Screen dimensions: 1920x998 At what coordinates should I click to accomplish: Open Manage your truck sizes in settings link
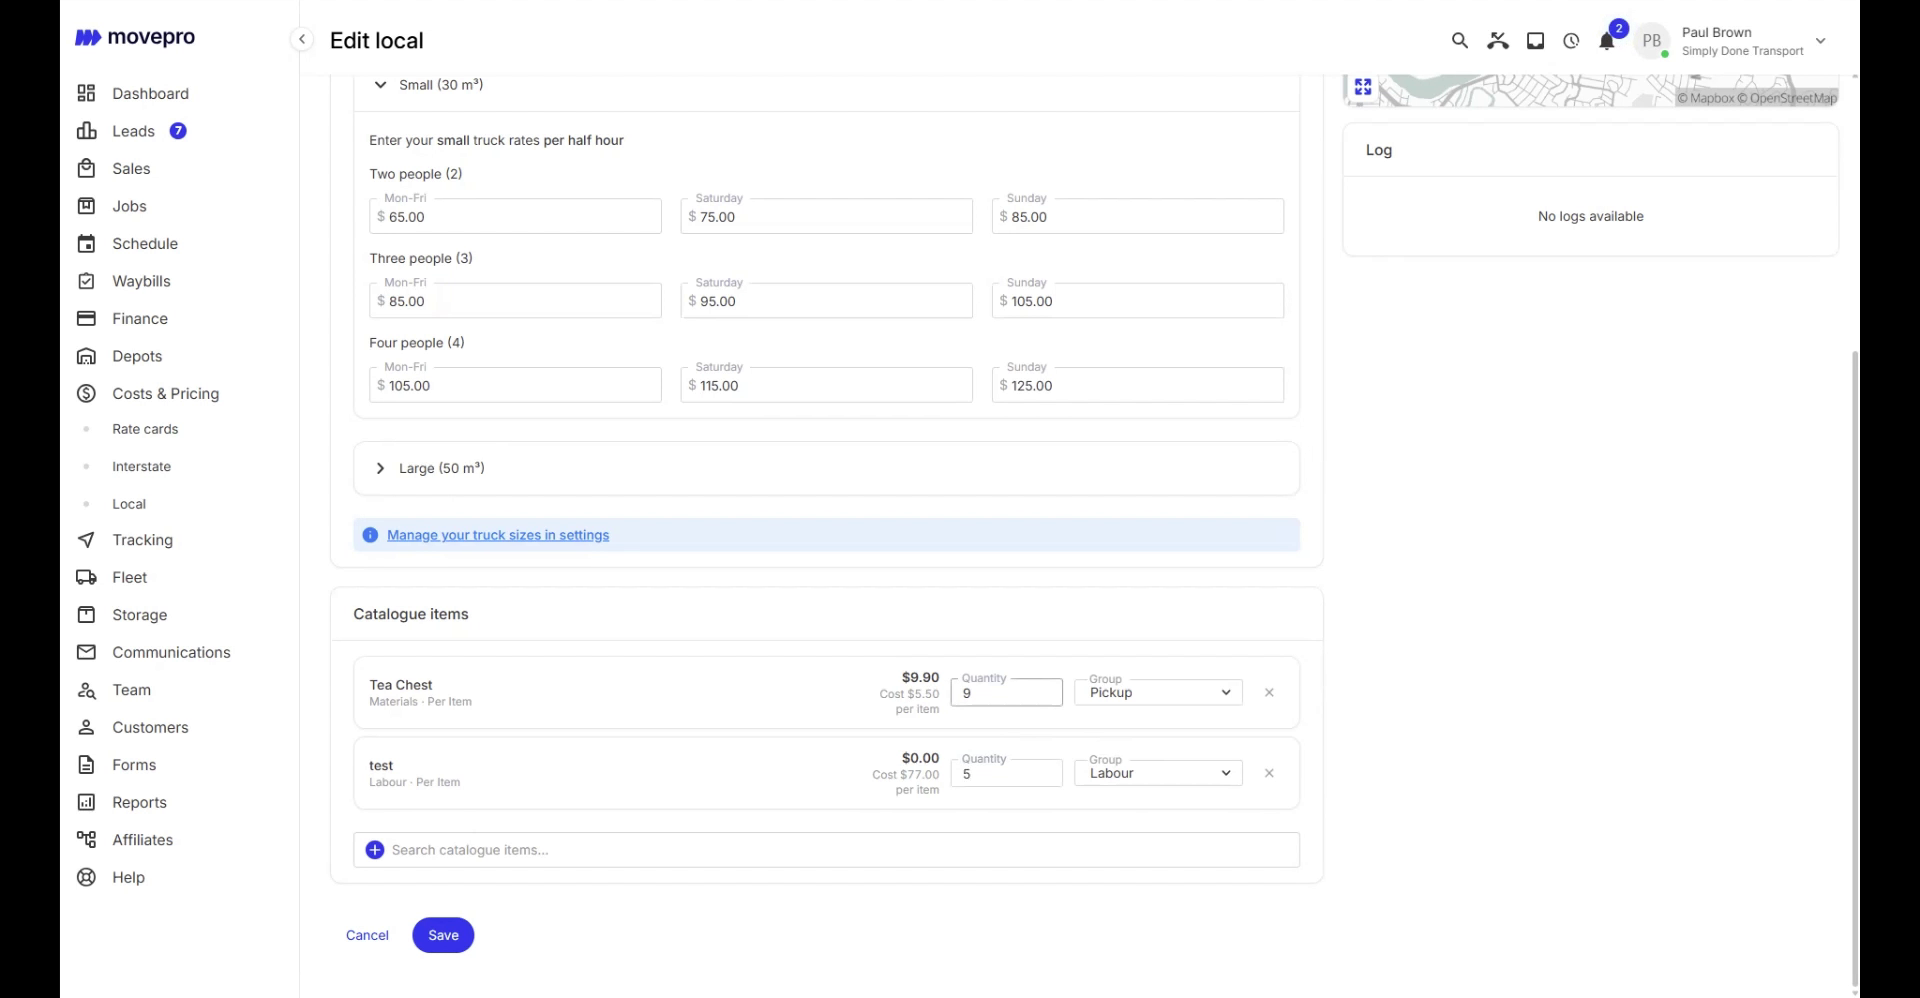(x=498, y=535)
